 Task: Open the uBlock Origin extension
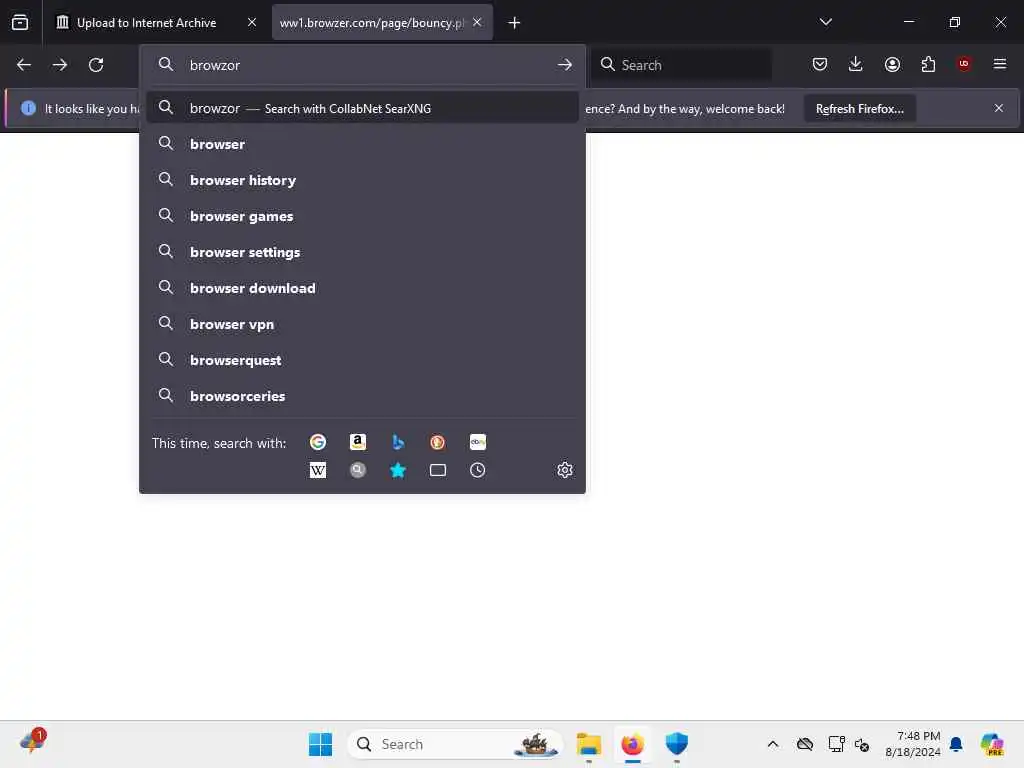tap(964, 63)
